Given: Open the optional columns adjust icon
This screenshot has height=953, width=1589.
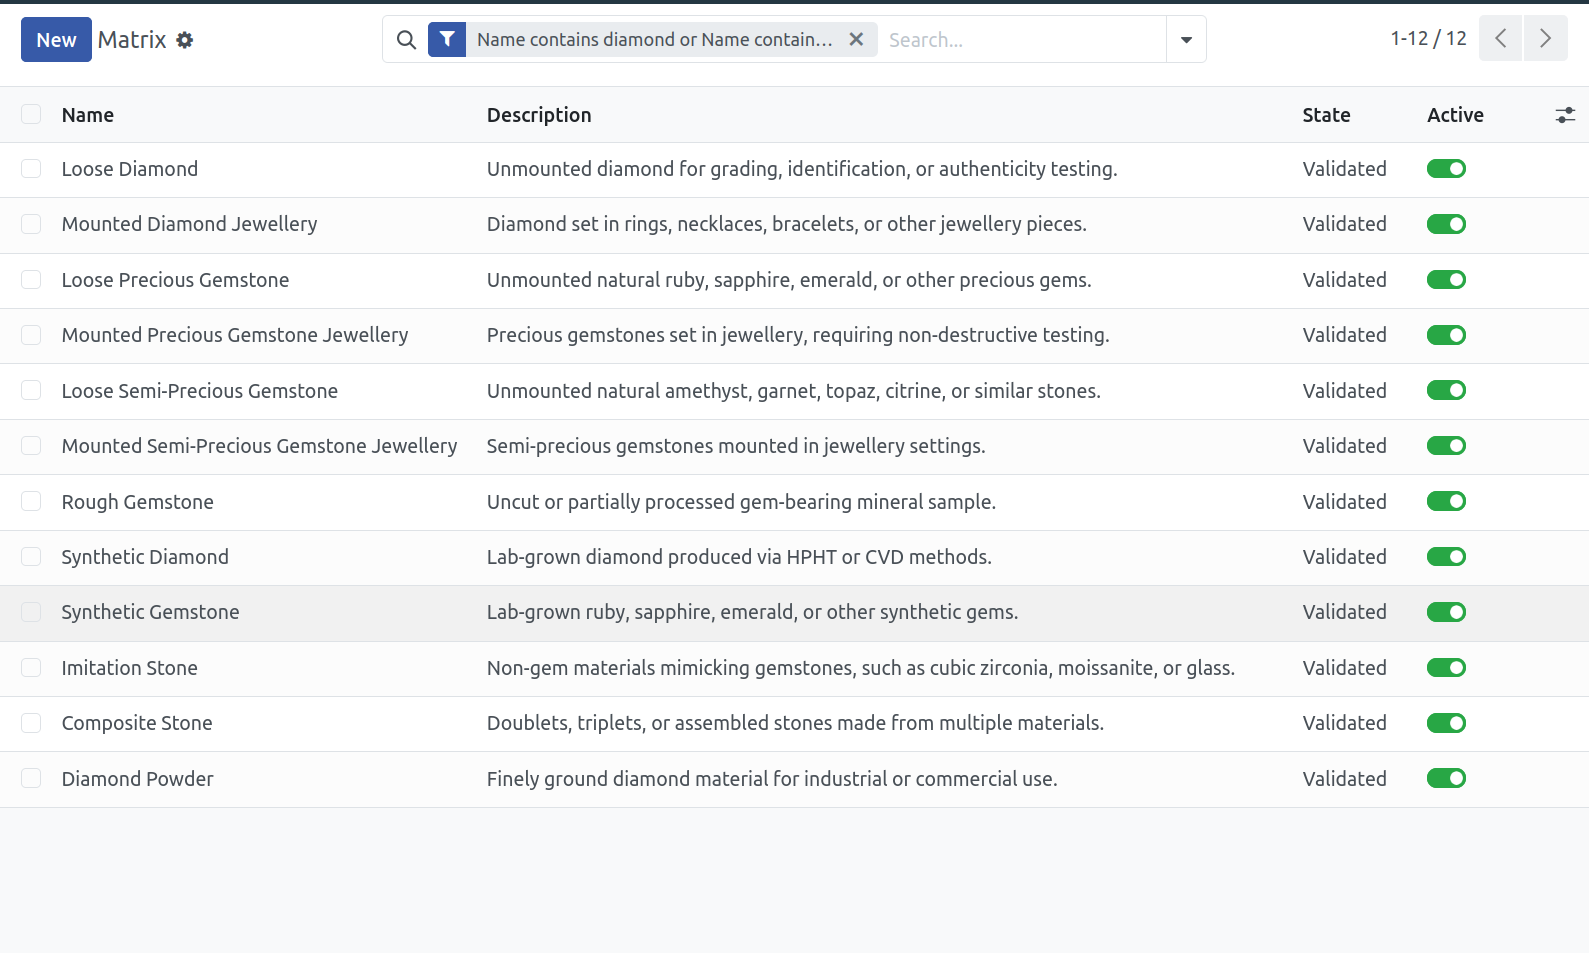Looking at the screenshot, I should (x=1565, y=115).
